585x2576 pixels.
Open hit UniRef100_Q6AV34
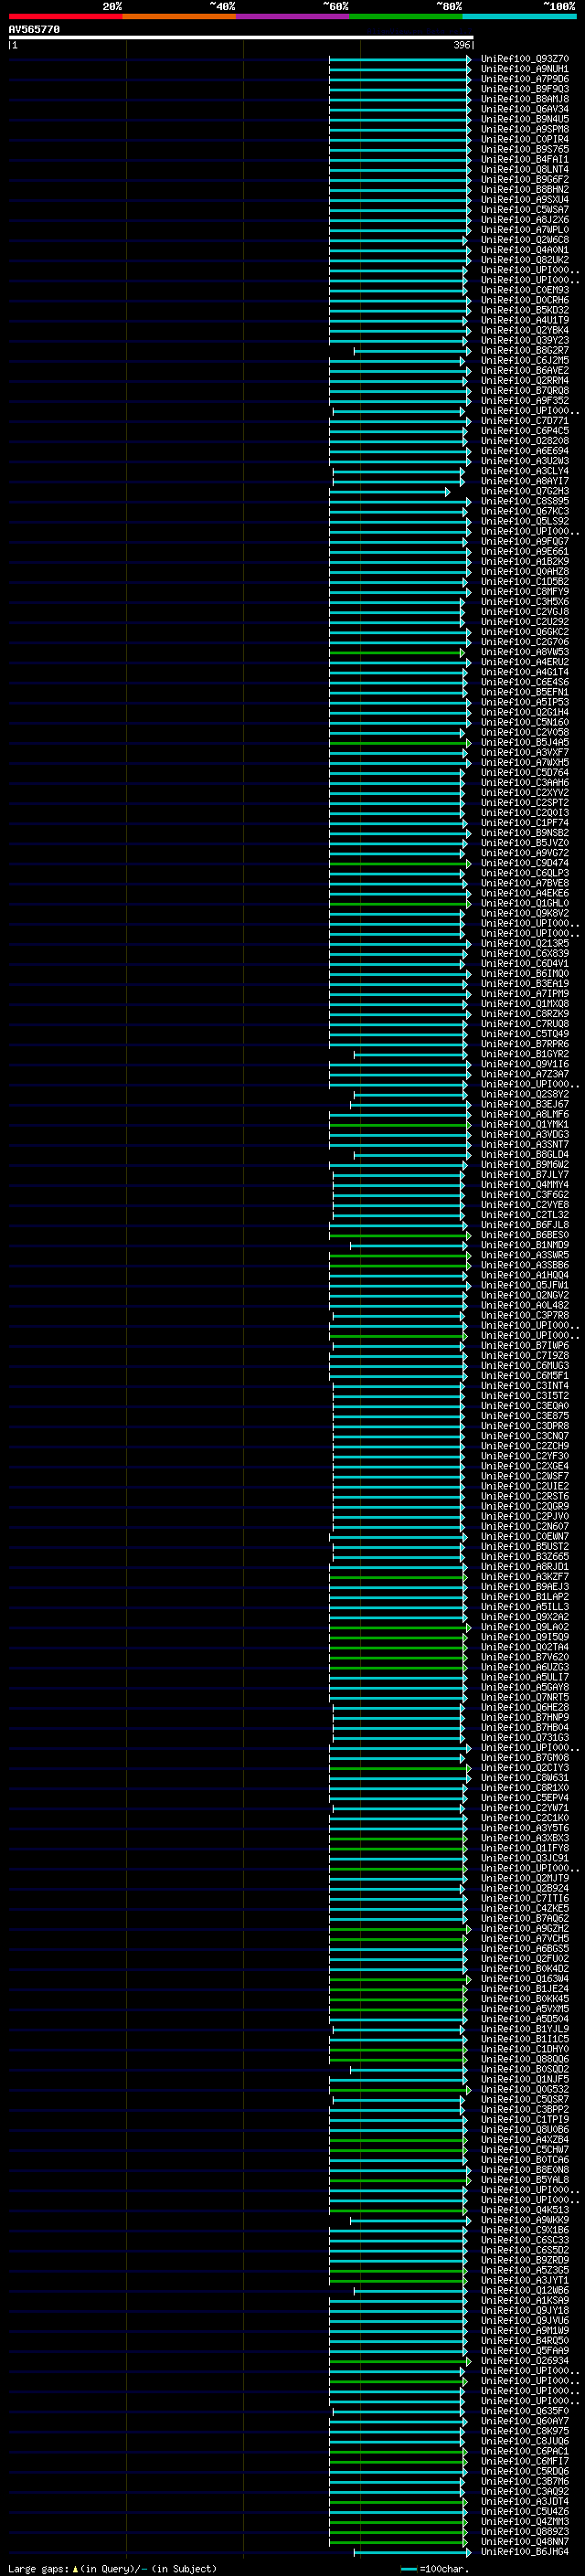(x=525, y=109)
